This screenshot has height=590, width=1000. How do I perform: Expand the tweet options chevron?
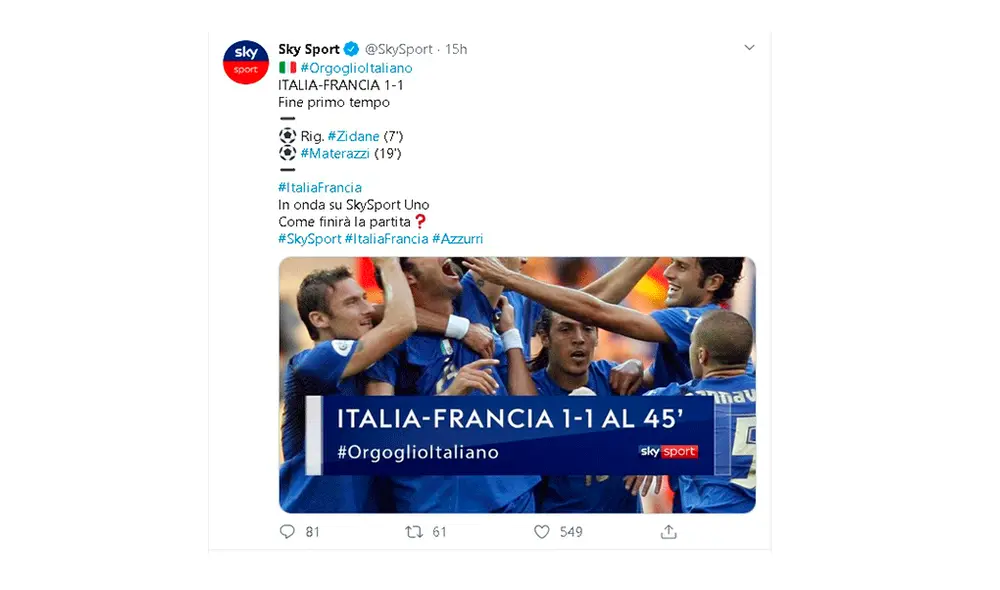point(749,48)
